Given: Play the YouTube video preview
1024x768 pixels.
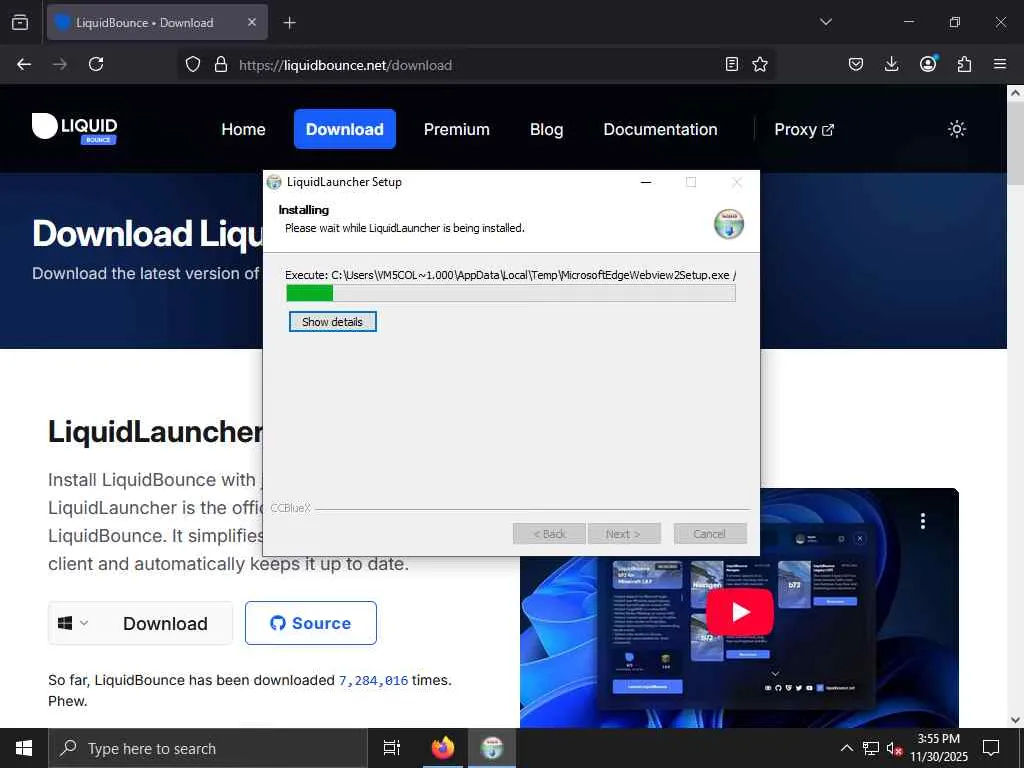Looking at the screenshot, I should (x=740, y=612).
